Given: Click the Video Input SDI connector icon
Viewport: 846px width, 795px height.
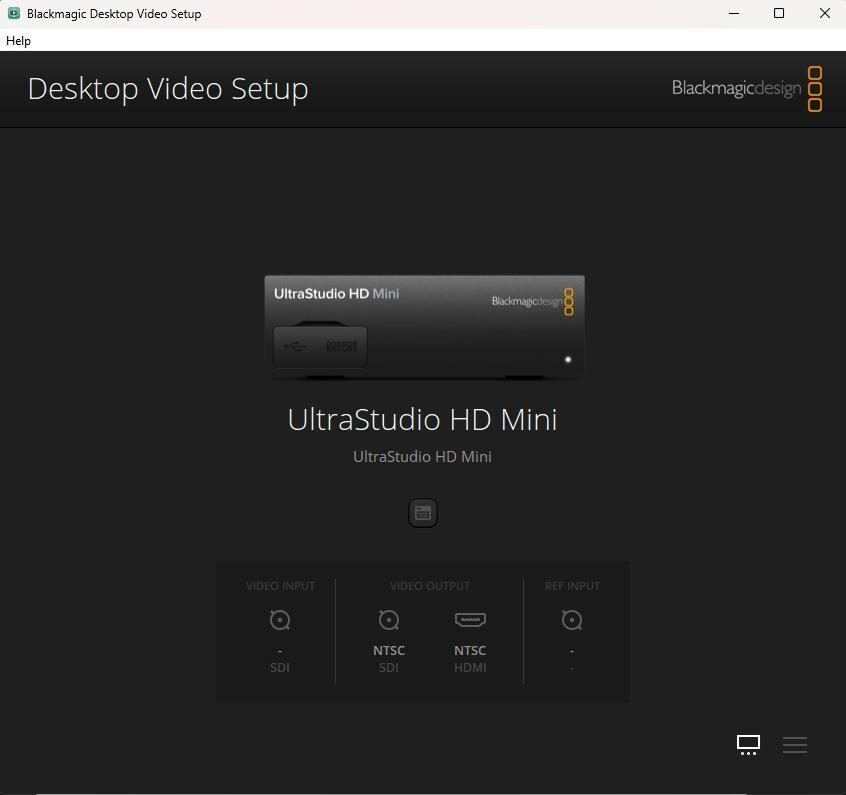Looking at the screenshot, I should click(x=280, y=620).
